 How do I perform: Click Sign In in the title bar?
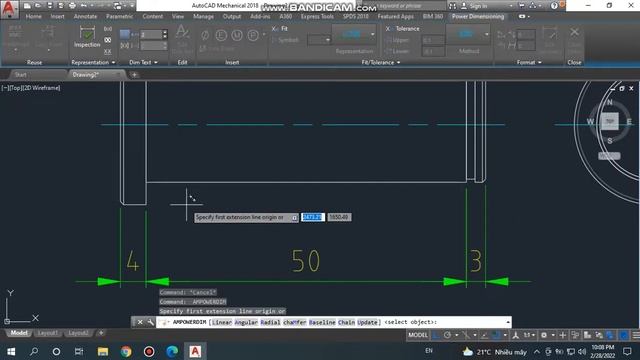(478, 6)
